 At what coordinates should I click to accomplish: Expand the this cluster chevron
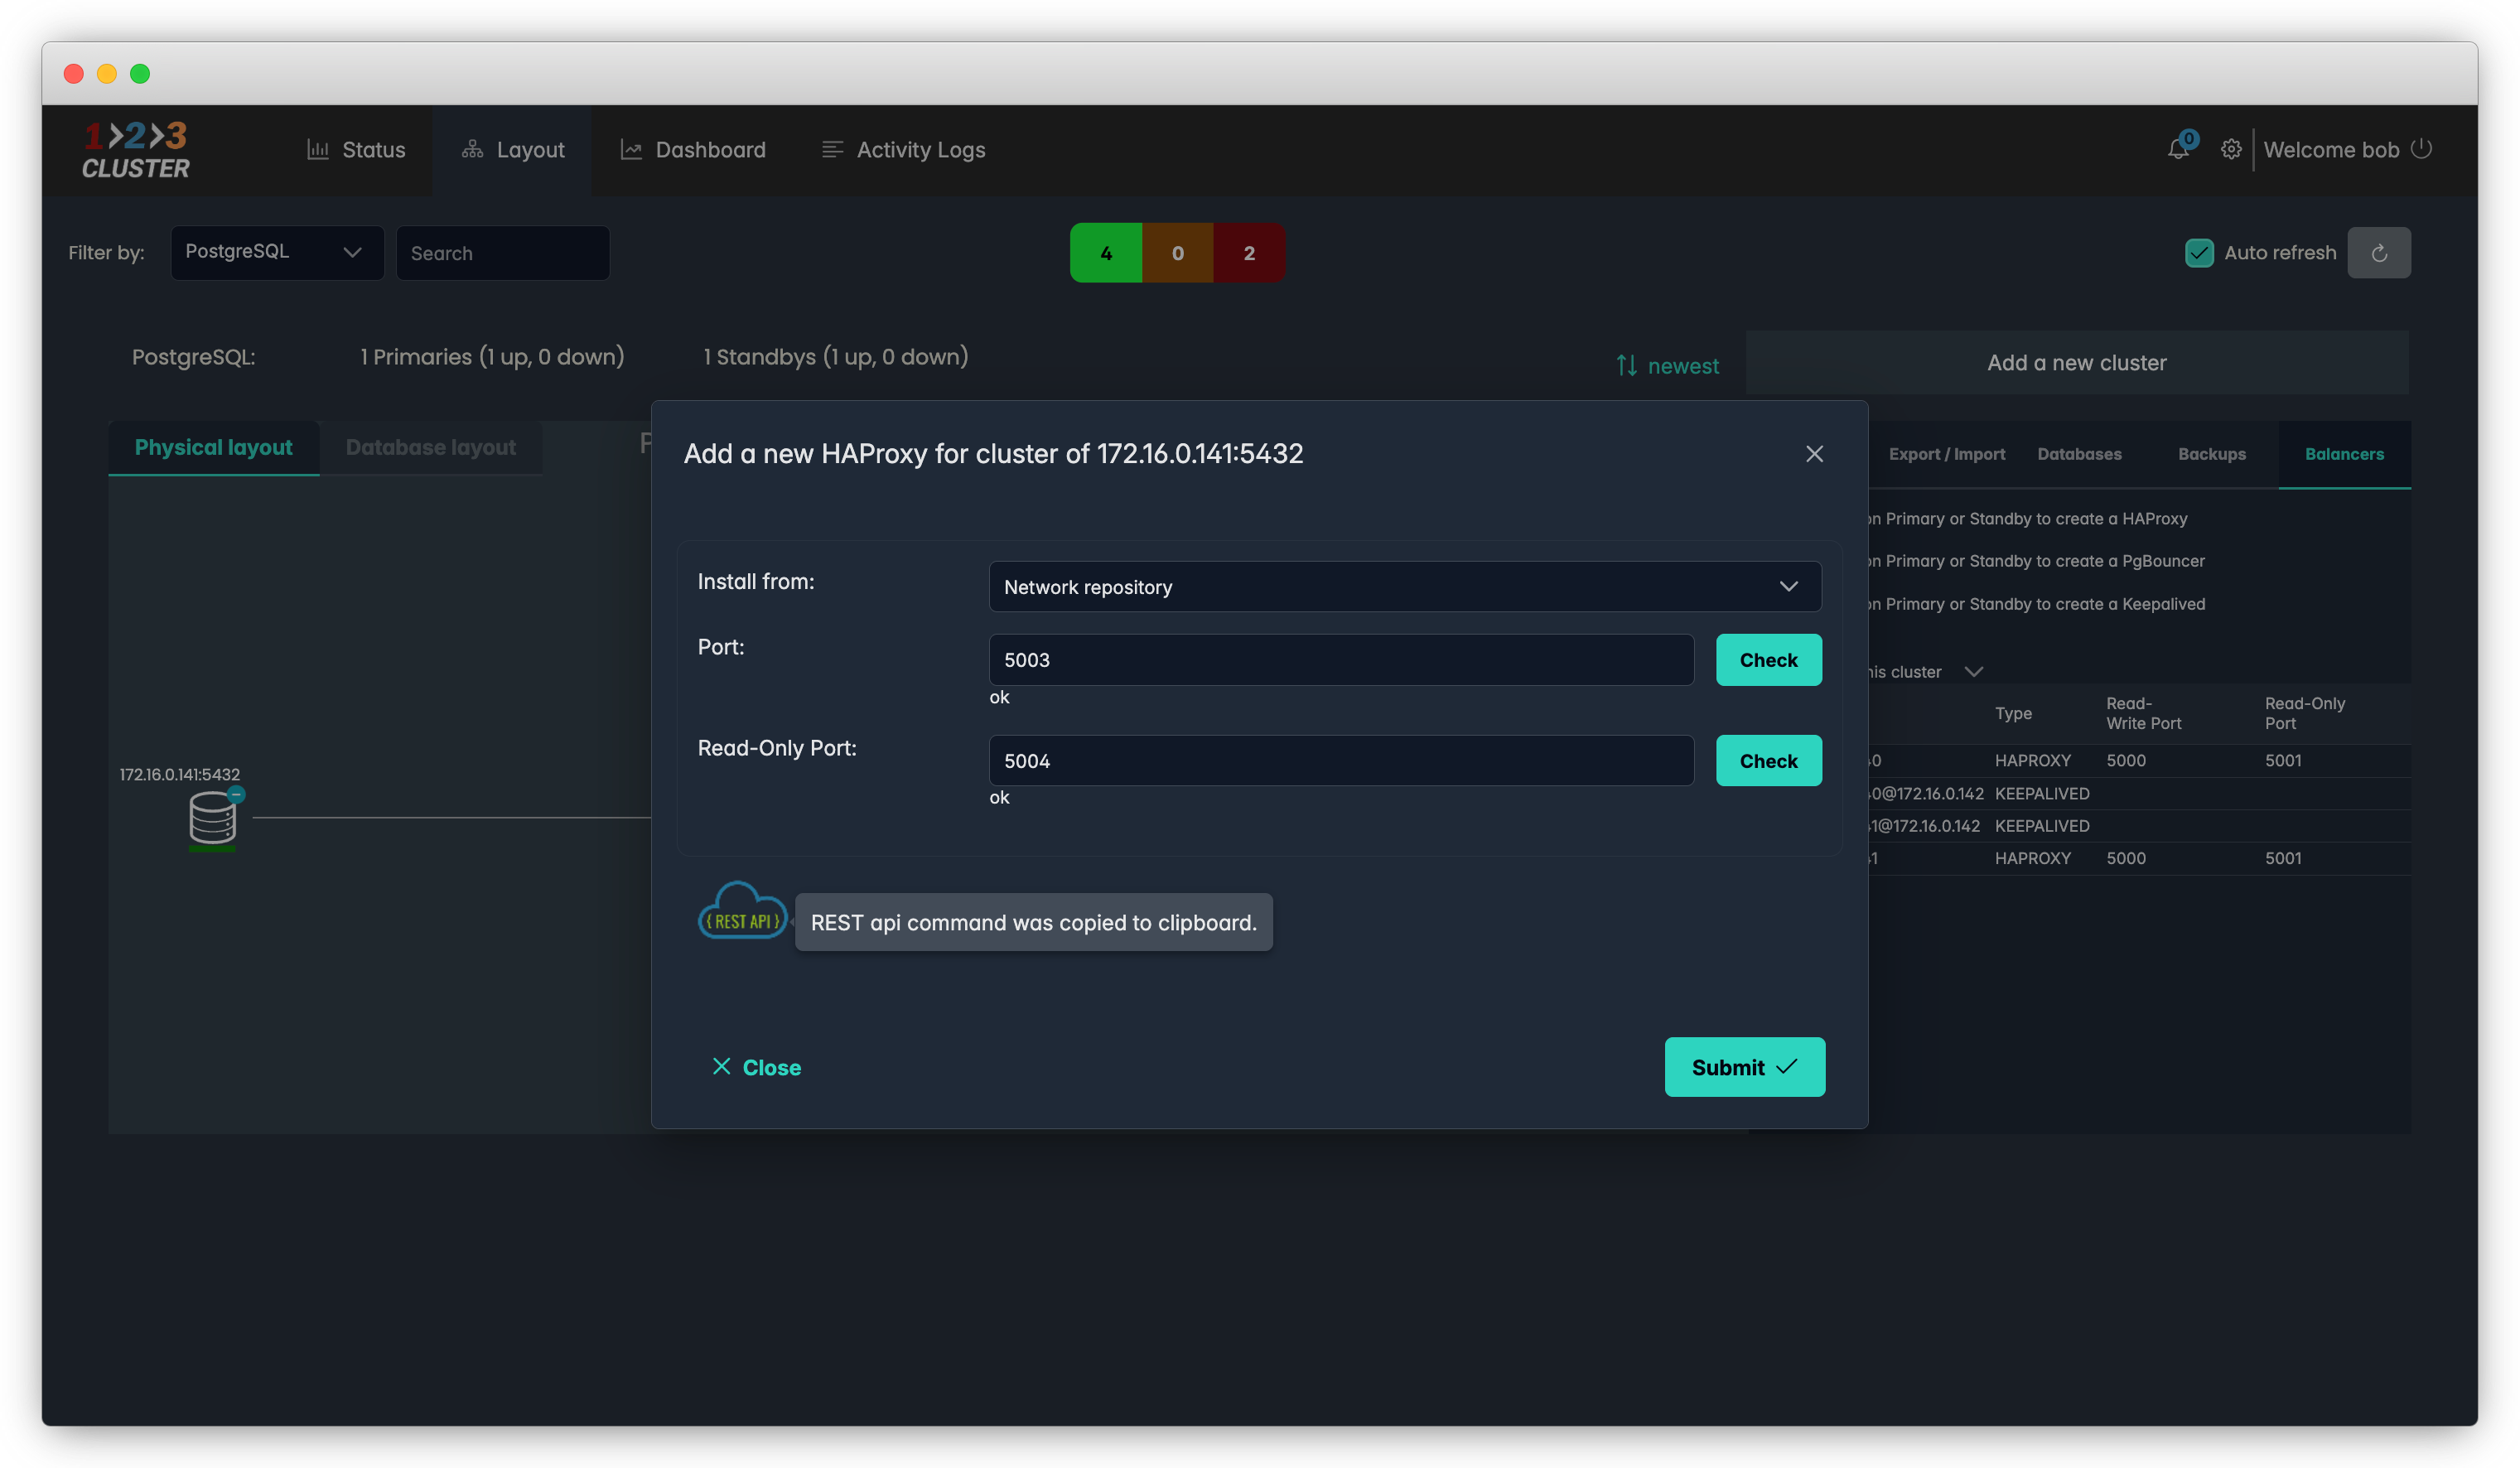1973,672
